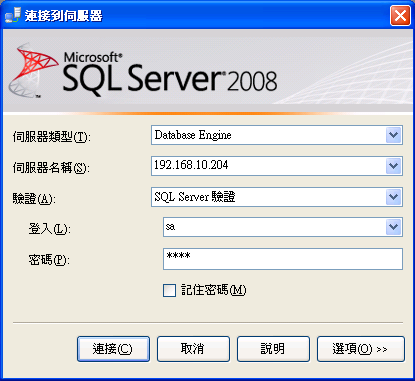Open the 伺服器名稱 dropdown arrow
415x381 pixels.
coord(393,166)
